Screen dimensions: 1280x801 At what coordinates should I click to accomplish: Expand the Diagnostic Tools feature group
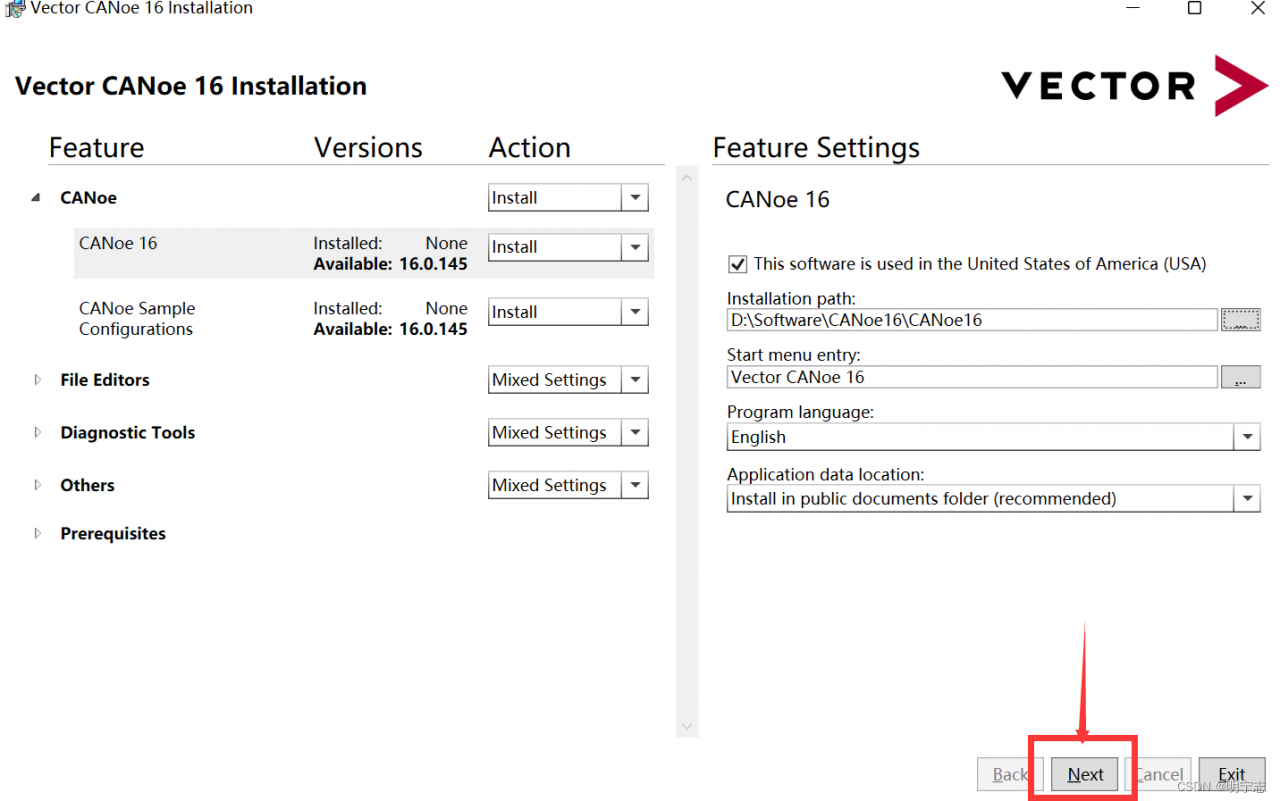pos(38,433)
